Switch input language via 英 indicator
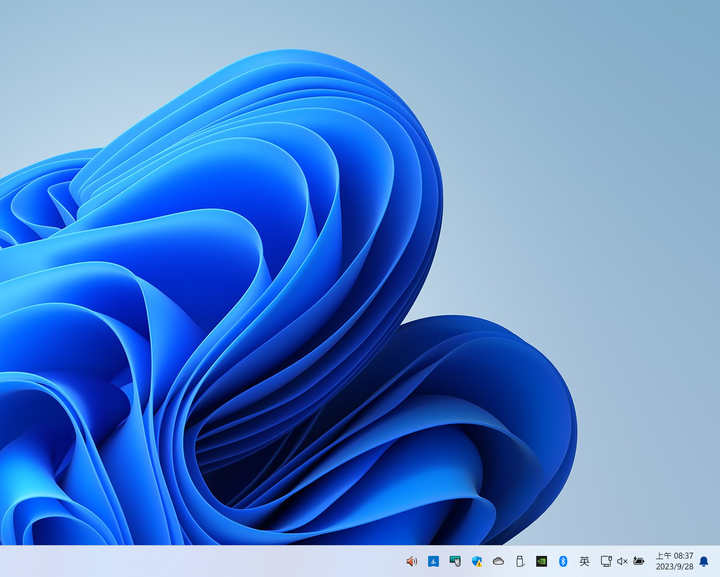Viewport: 720px width, 577px height. coord(584,561)
